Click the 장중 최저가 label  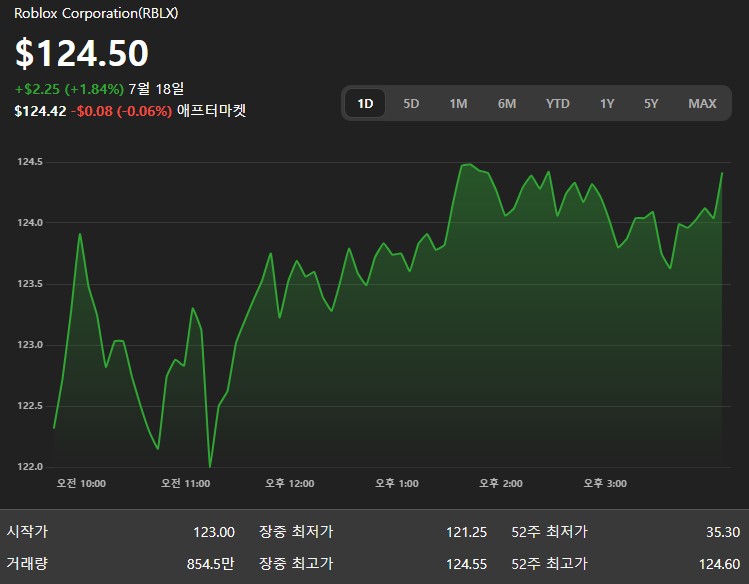pyautogui.click(x=296, y=531)
